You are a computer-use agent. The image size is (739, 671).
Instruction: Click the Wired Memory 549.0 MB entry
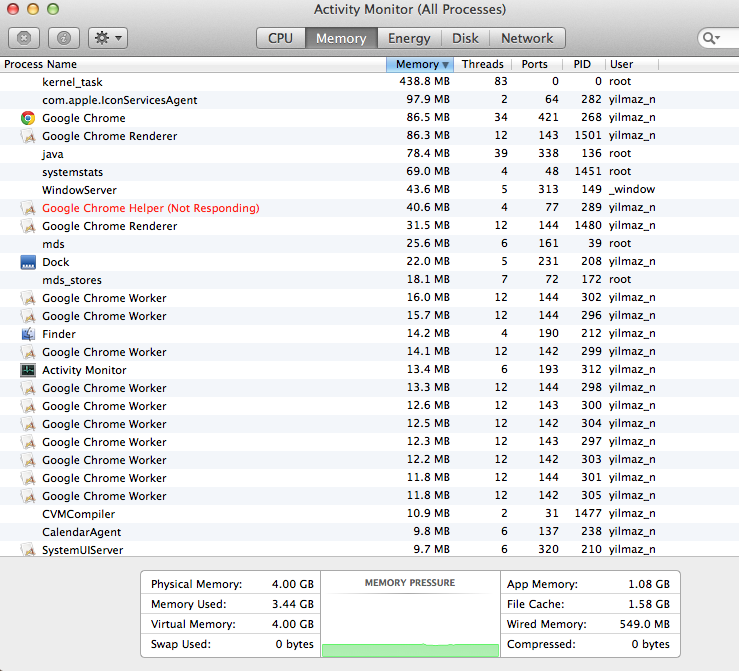[588, 624]
